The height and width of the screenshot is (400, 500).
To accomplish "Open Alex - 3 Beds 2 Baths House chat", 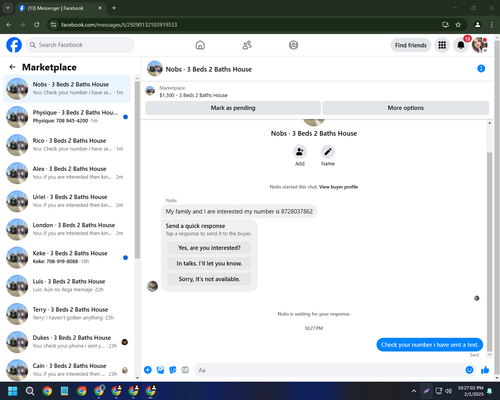I will click(67, 173).
